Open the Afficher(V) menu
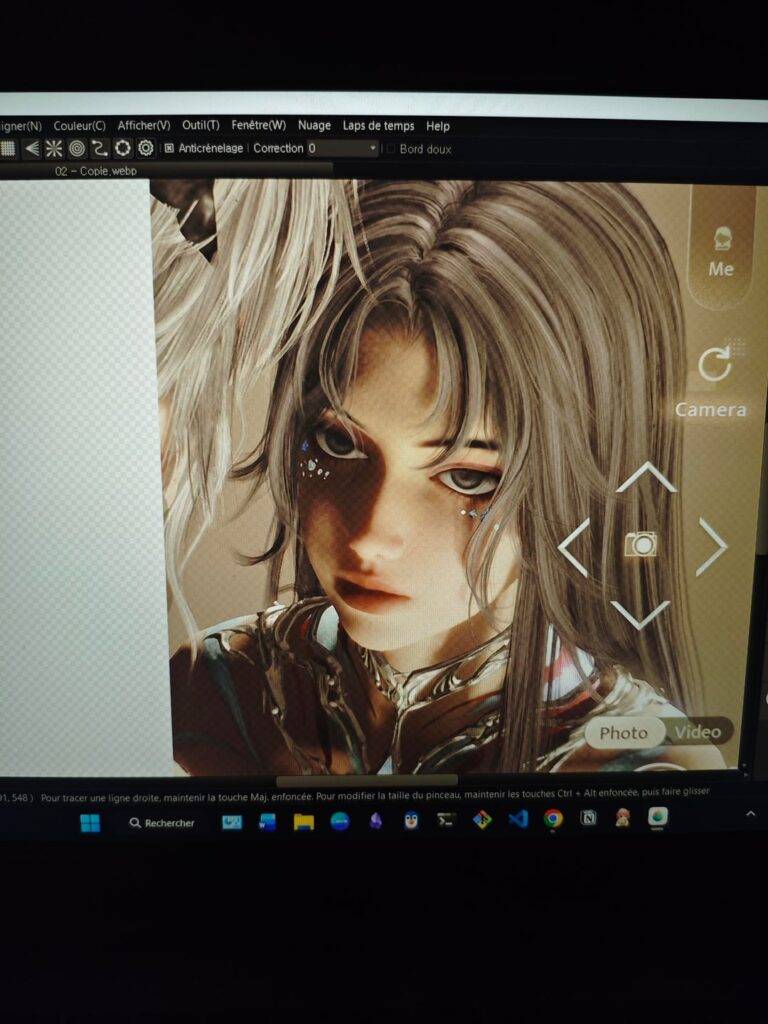This screenshot has height=1024, width=768. point(144,125)
